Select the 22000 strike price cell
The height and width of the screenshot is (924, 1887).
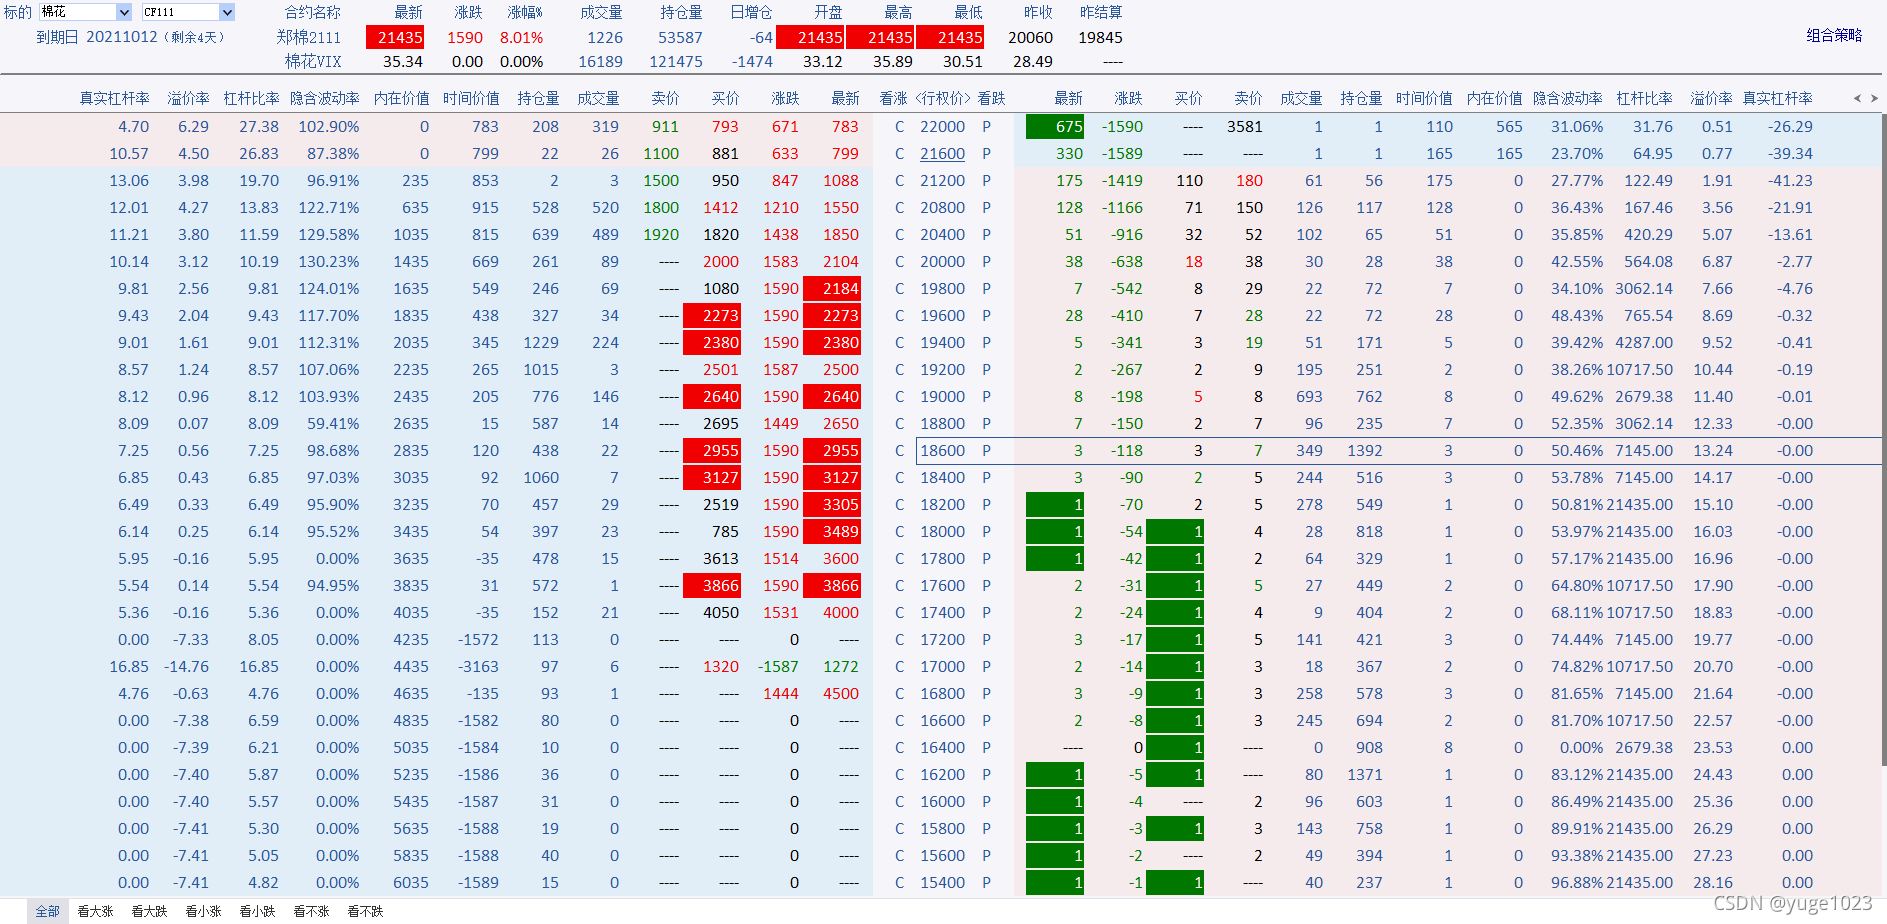tap(943, 127)
